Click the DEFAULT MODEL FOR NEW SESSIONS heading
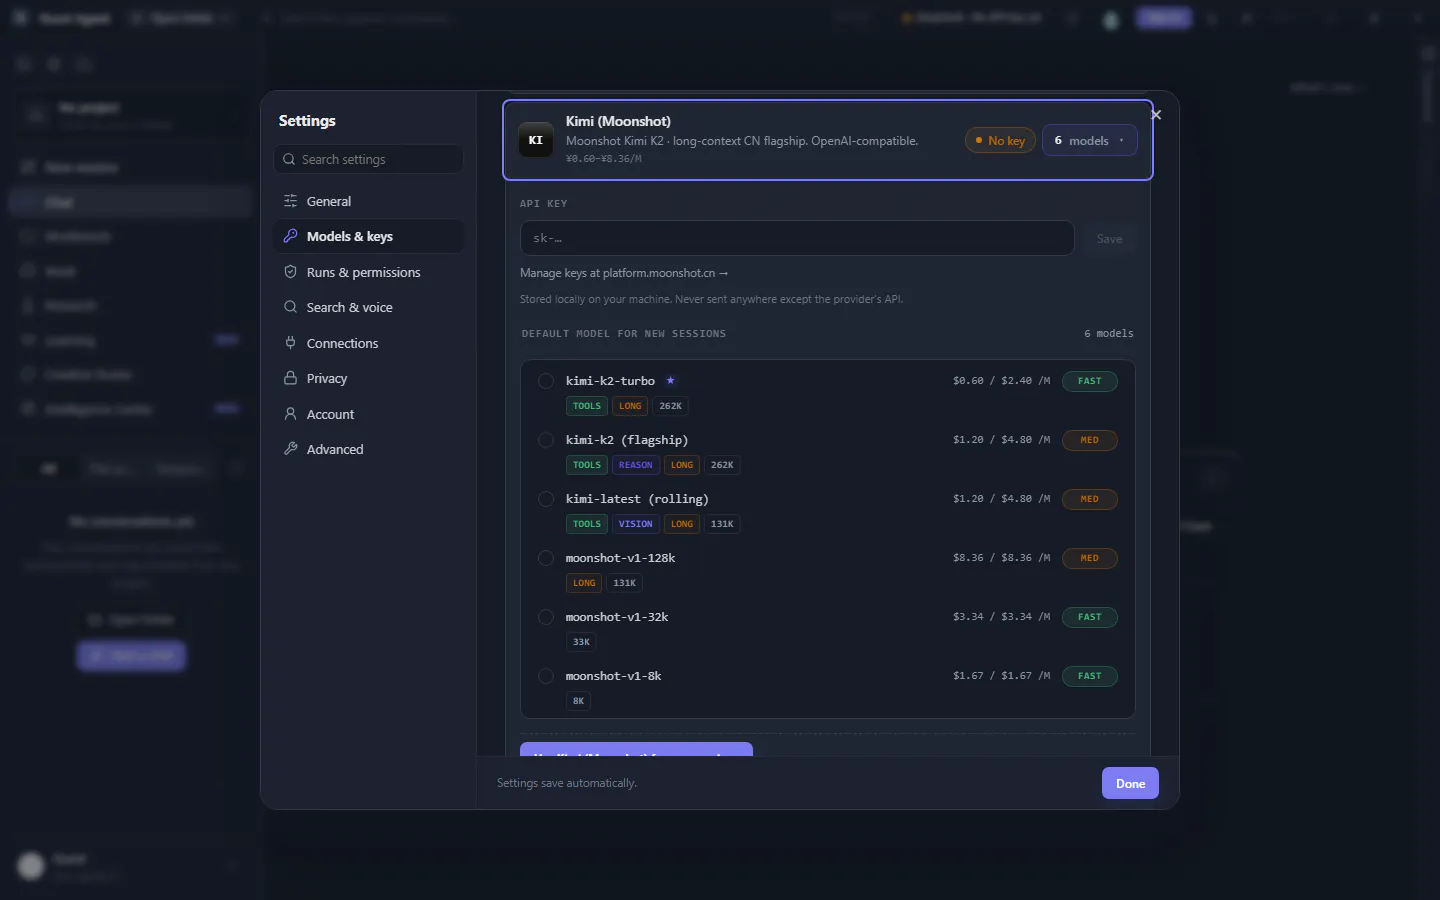This screenshot has height=900, width=1440. pyautogui.click(x=624, y=334)
